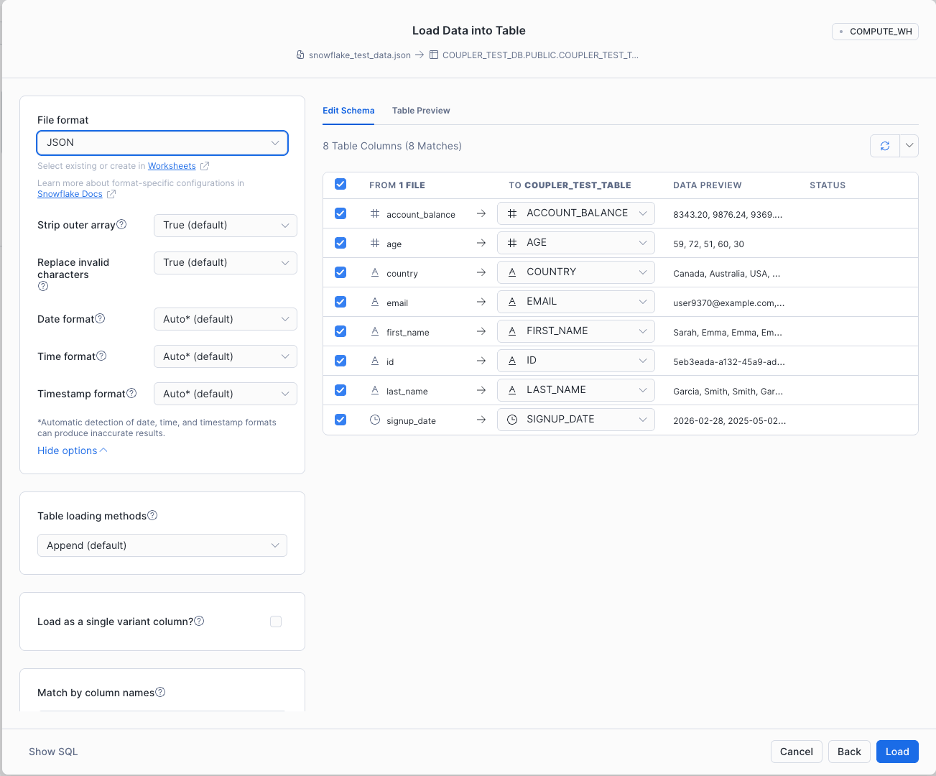Click help icon beside Table loading methods

click(153, 516)
